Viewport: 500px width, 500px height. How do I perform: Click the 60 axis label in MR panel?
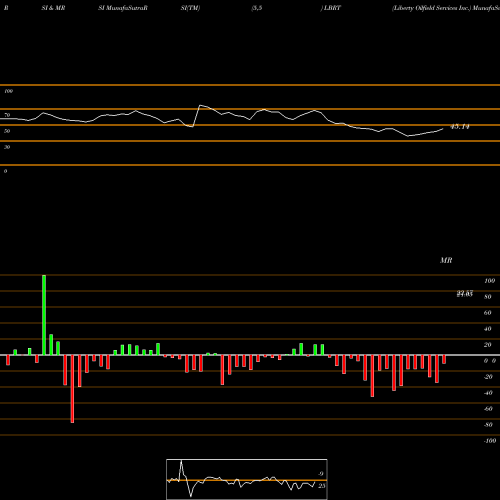[x=488, y=313]
